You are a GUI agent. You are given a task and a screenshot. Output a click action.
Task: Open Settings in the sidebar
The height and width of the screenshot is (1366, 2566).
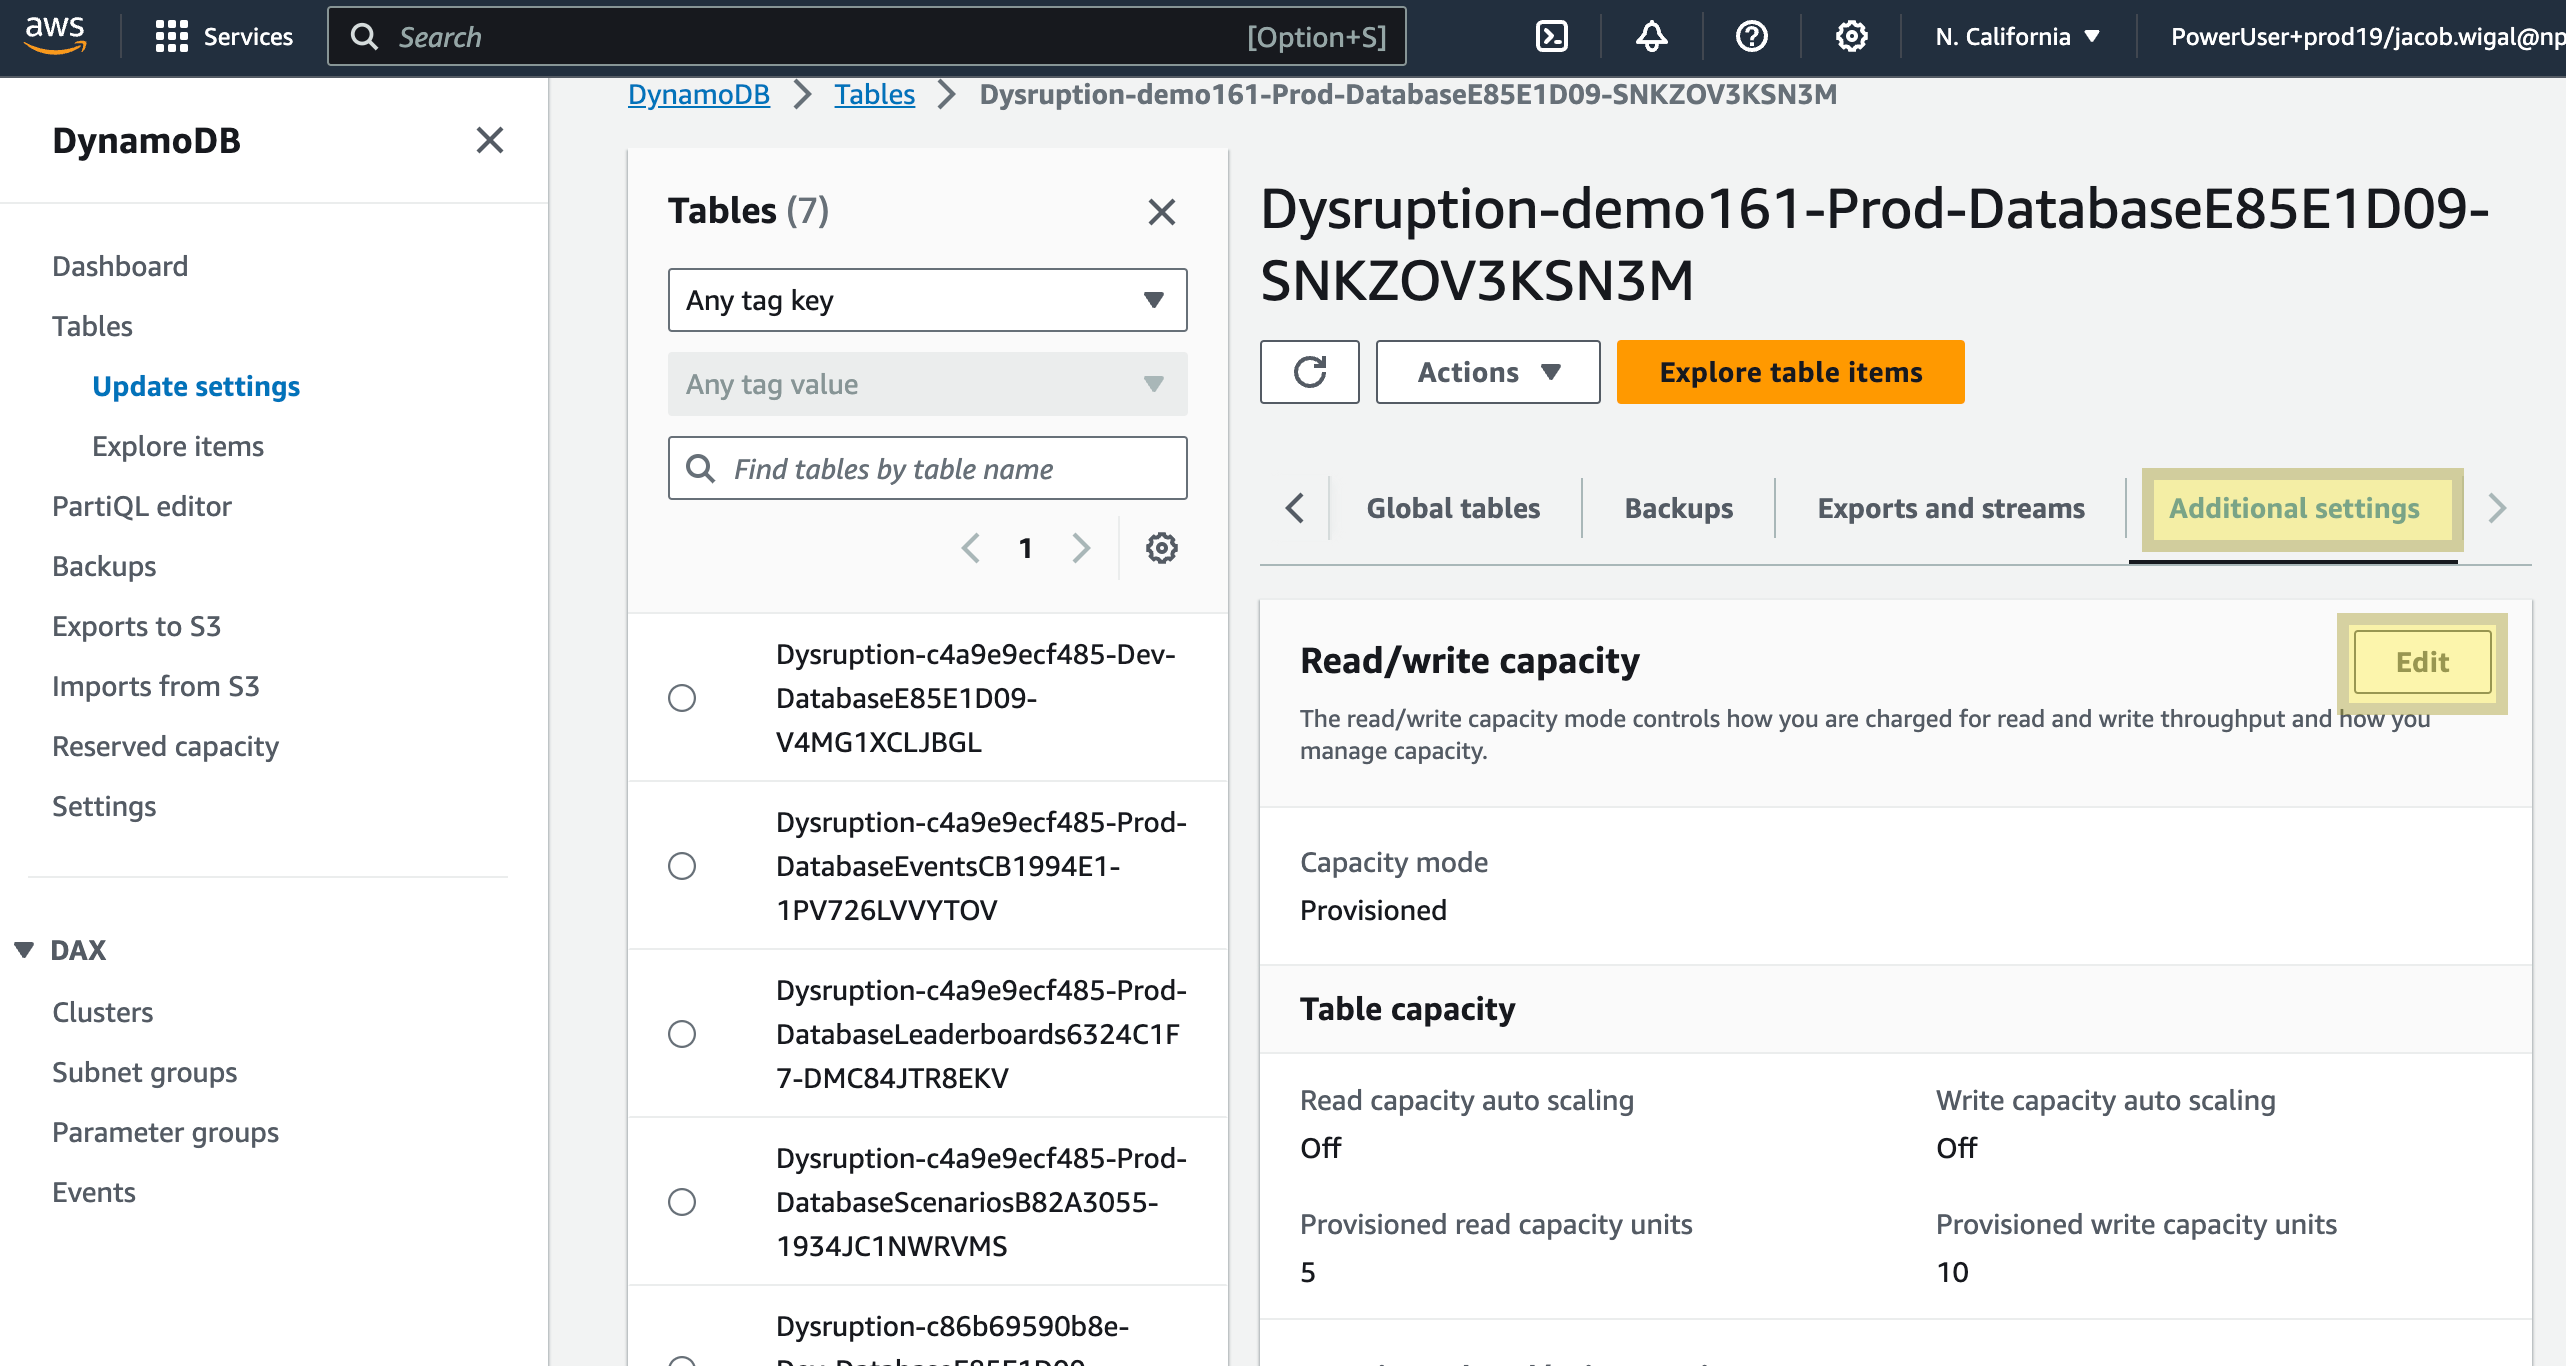(104, 806)
